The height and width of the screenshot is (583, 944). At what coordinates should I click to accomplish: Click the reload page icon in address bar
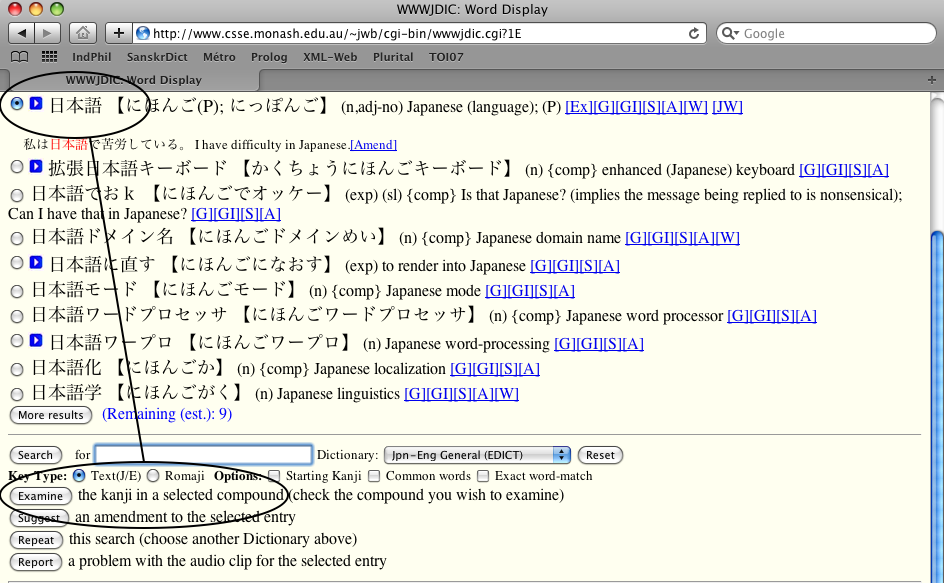694,33
